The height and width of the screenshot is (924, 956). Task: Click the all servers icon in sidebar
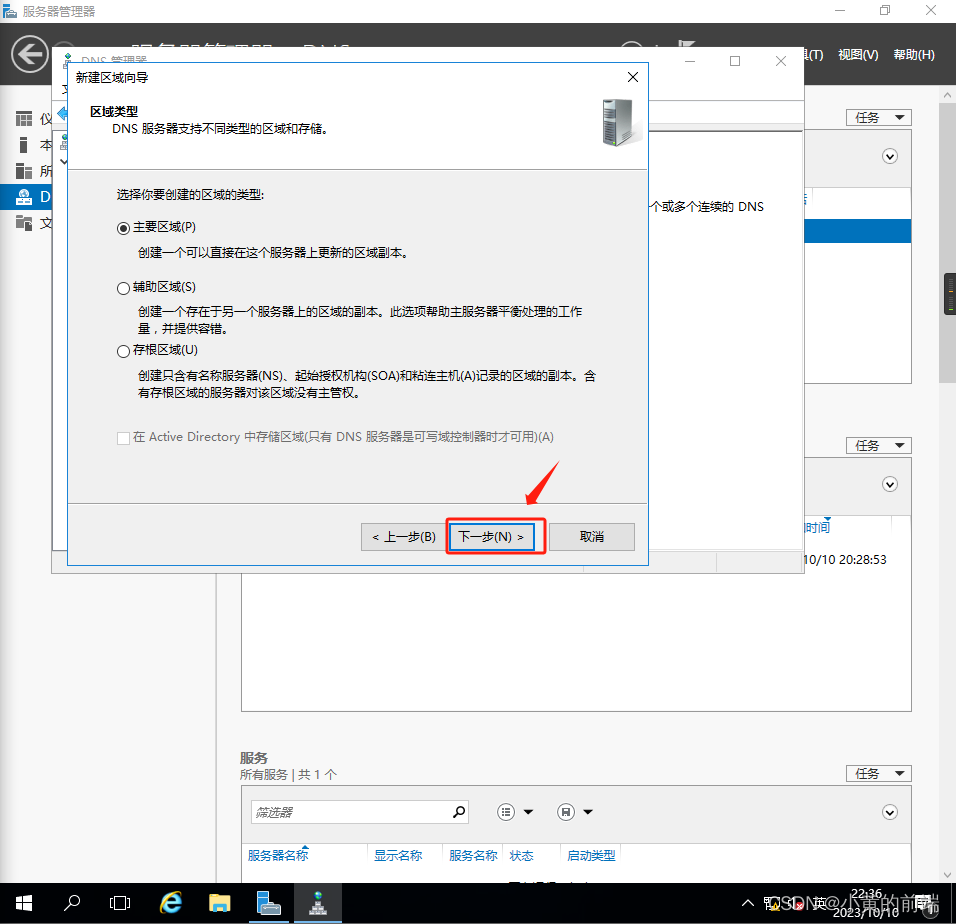24,171
